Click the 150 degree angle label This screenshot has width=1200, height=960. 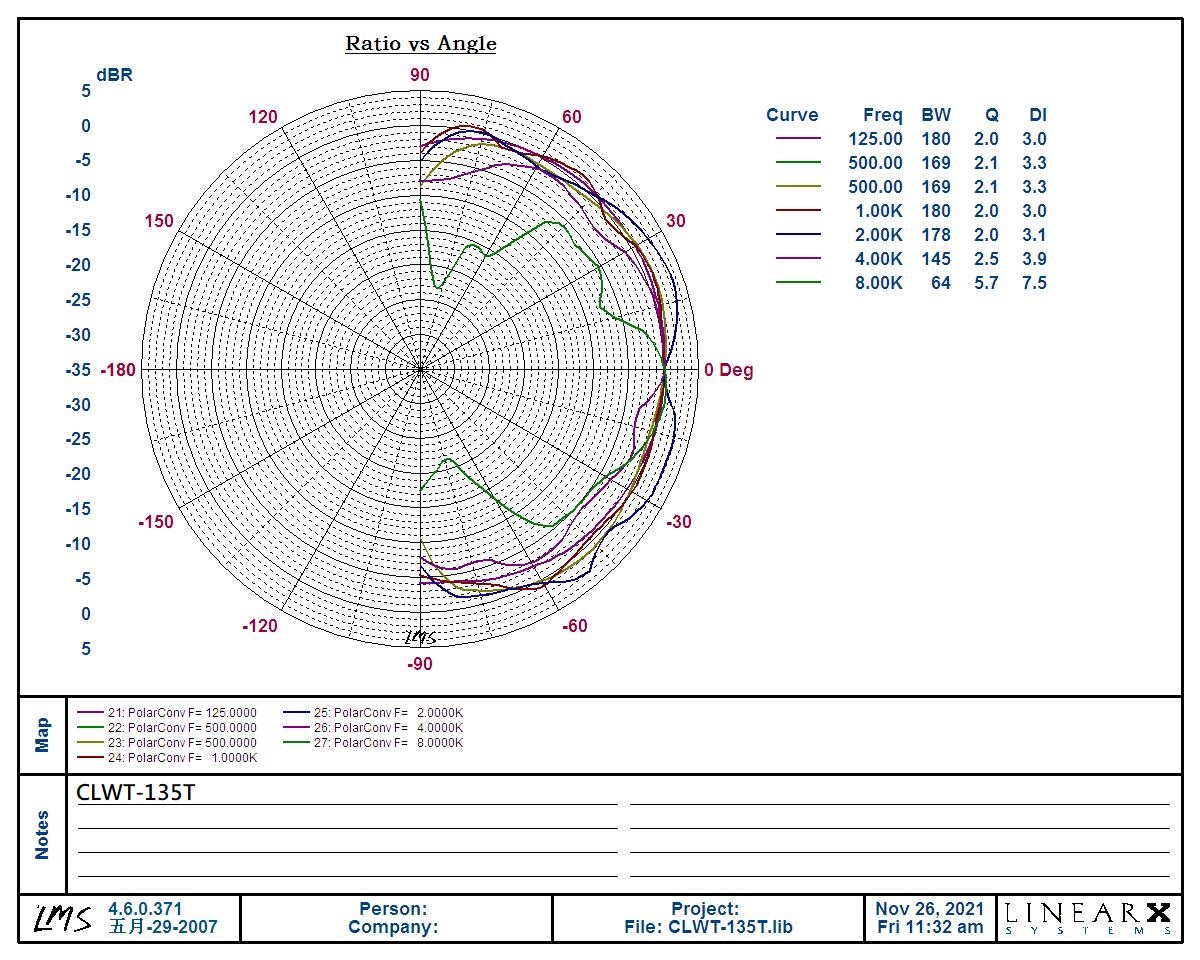point(158,221)
